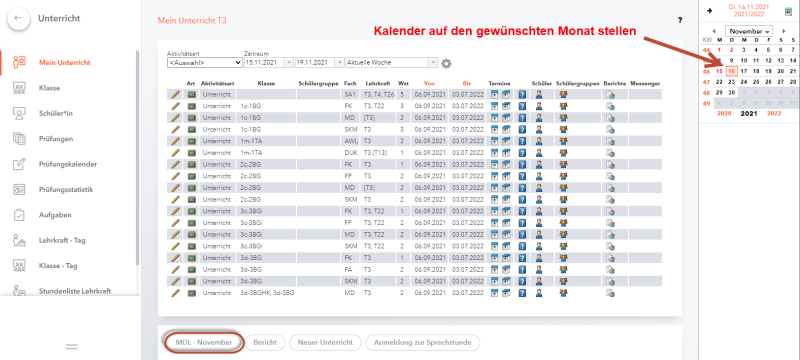Go back with the round arrow button
800x360 pixels.
18,18
